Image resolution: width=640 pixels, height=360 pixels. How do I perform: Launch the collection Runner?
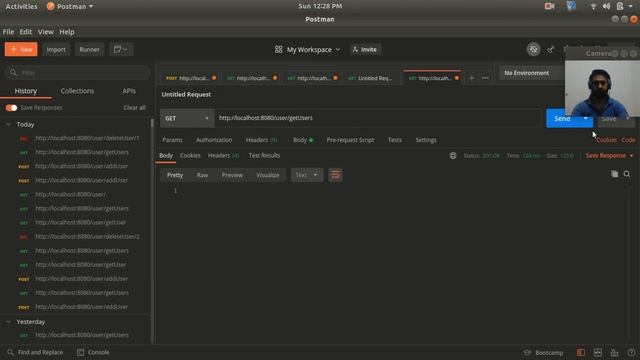click(89, 49)
